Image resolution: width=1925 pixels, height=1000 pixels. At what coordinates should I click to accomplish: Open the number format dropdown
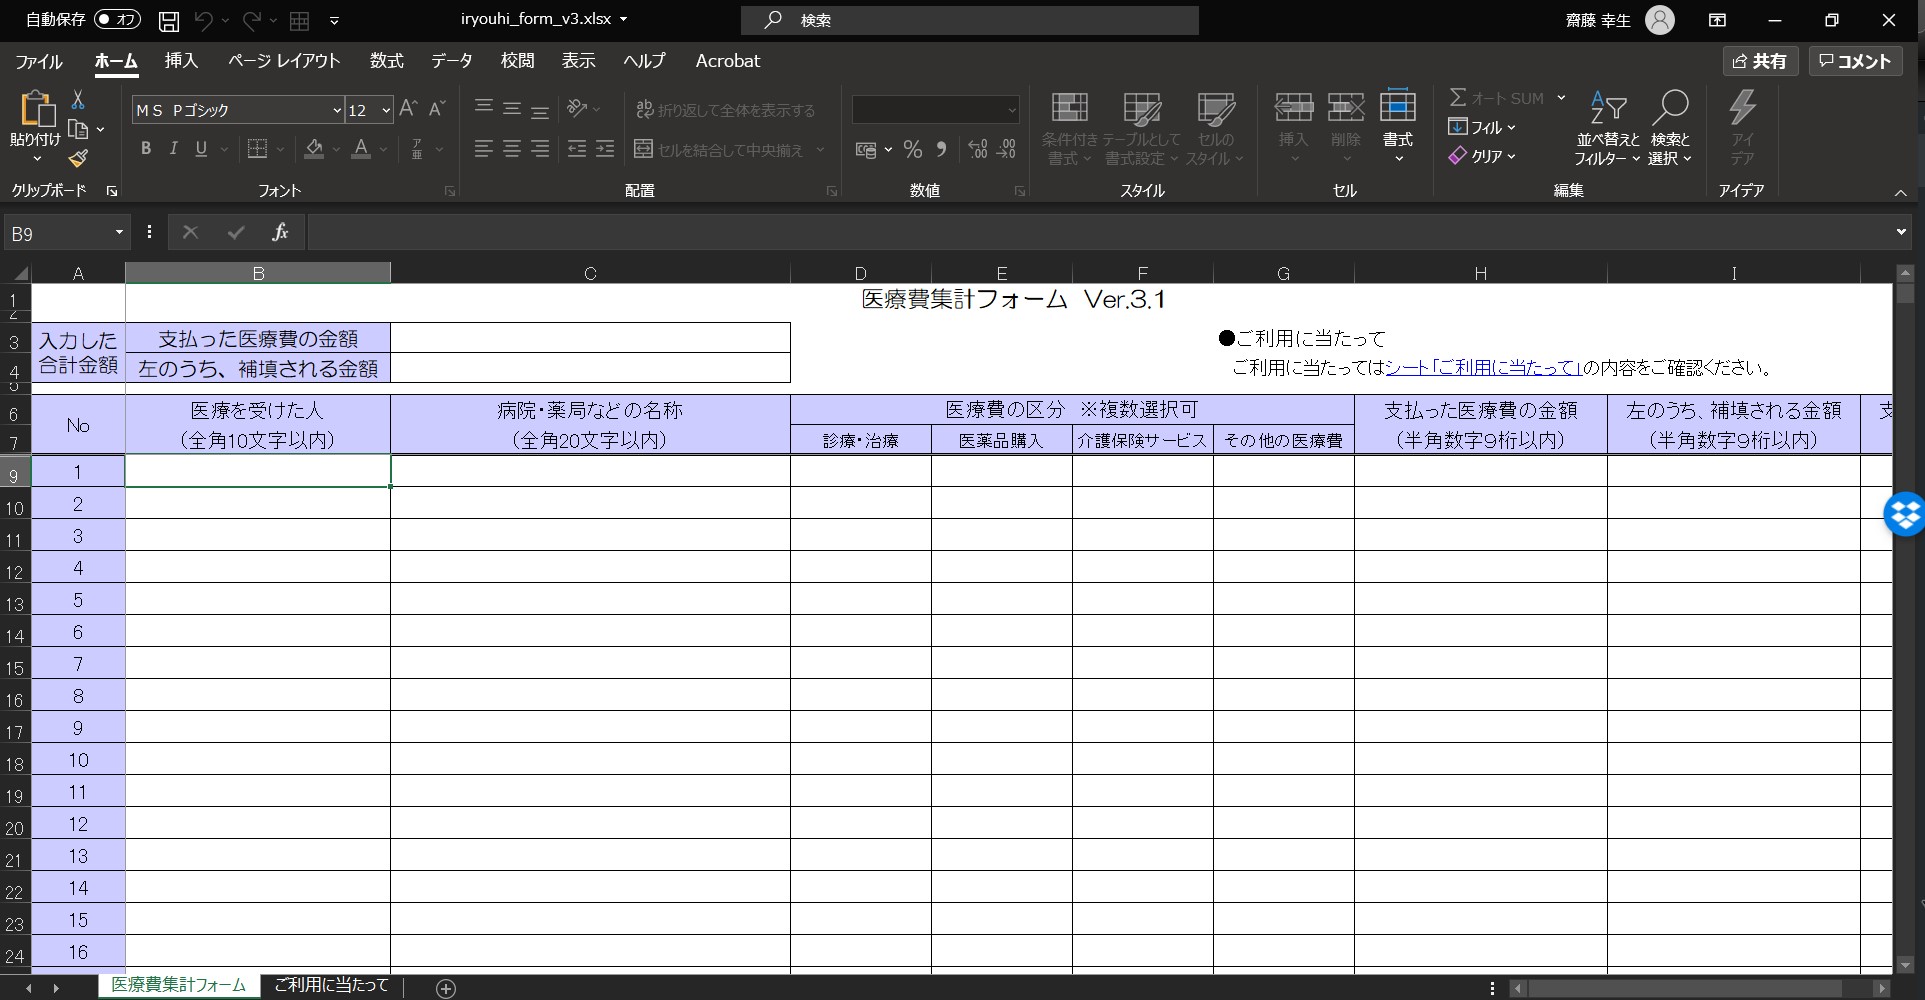pos(1011,109)
